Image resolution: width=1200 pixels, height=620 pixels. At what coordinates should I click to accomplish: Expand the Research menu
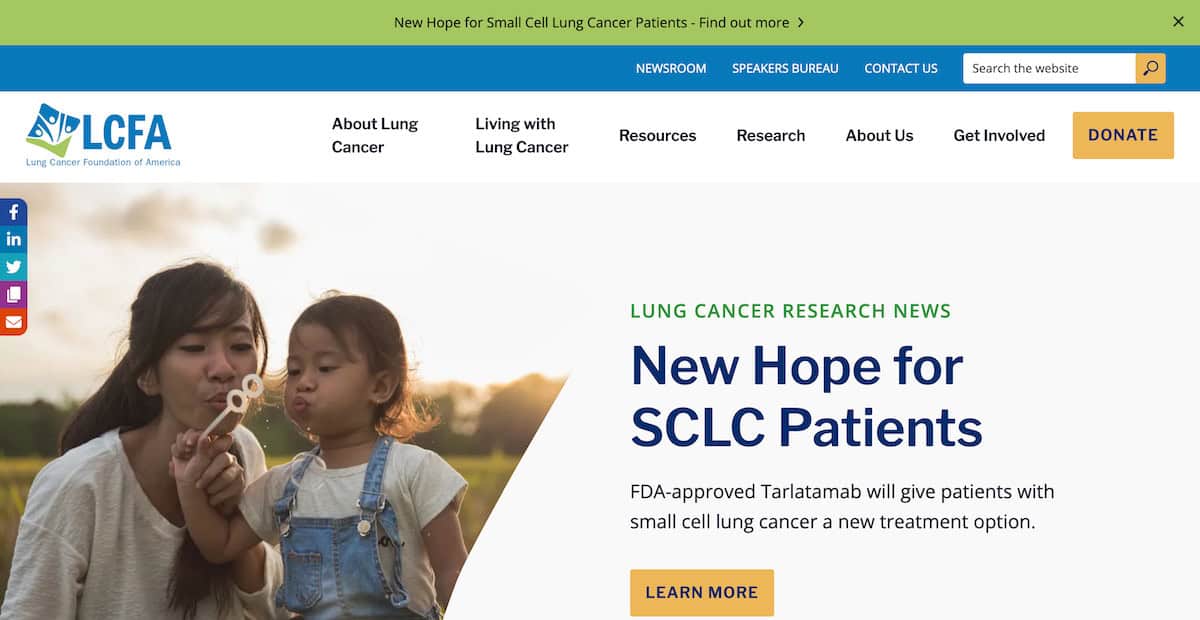click(x=770, y=135)
